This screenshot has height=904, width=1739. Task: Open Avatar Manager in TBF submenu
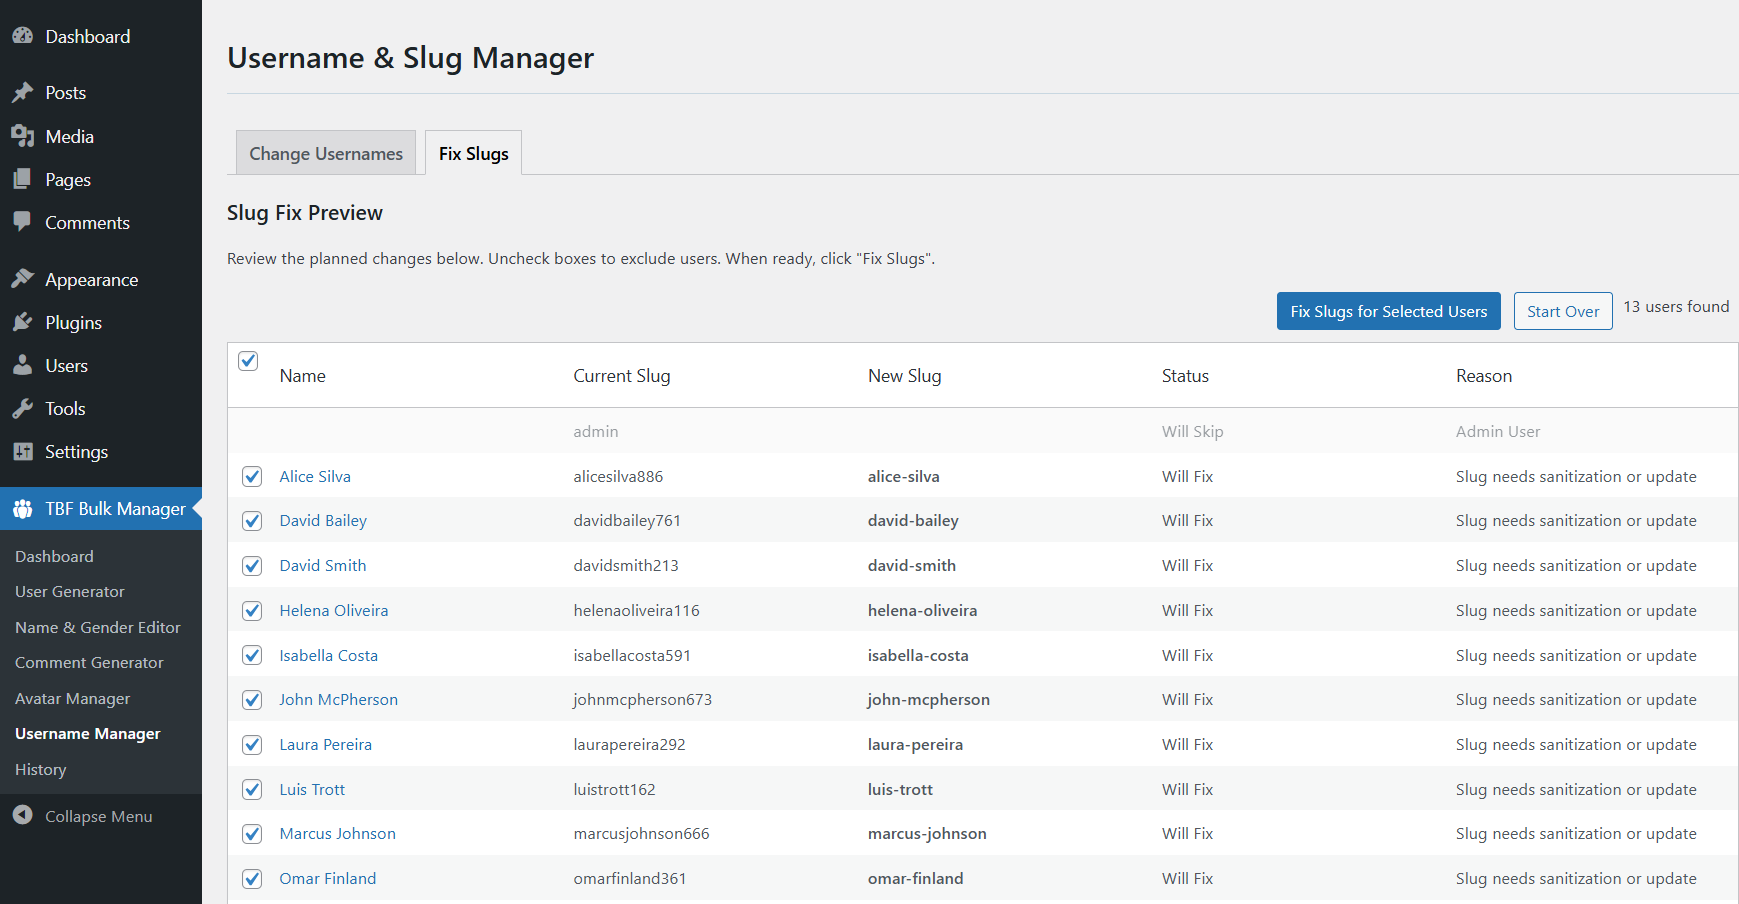[73, 699]
